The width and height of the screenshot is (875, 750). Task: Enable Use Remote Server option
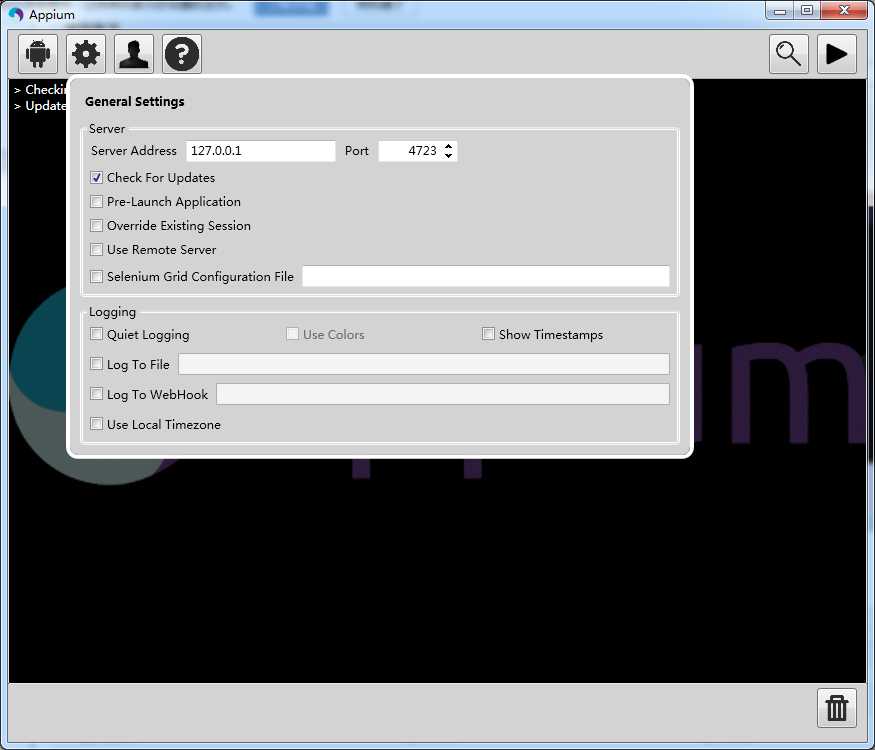click(97, 249)
